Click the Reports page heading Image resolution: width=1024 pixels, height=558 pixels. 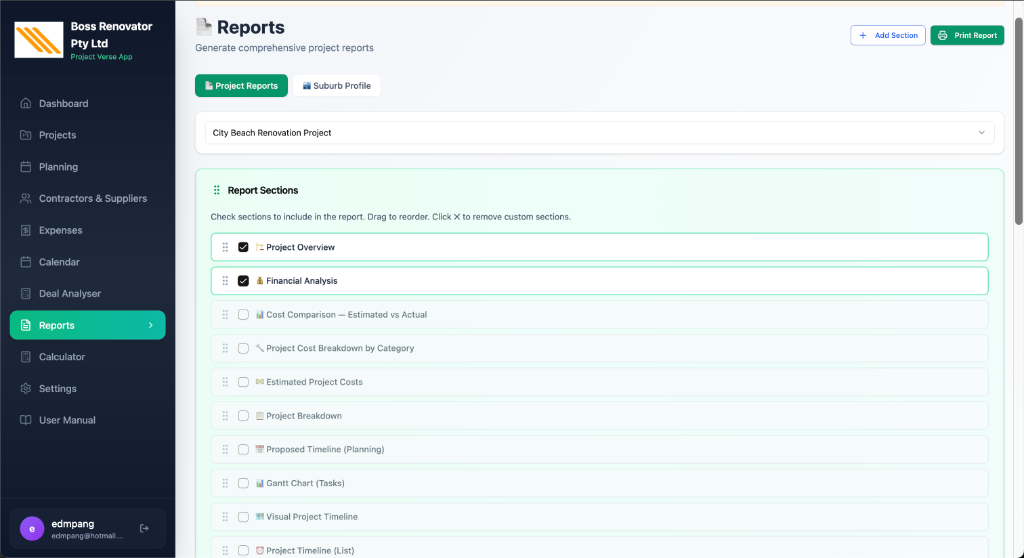pos(251,27)
